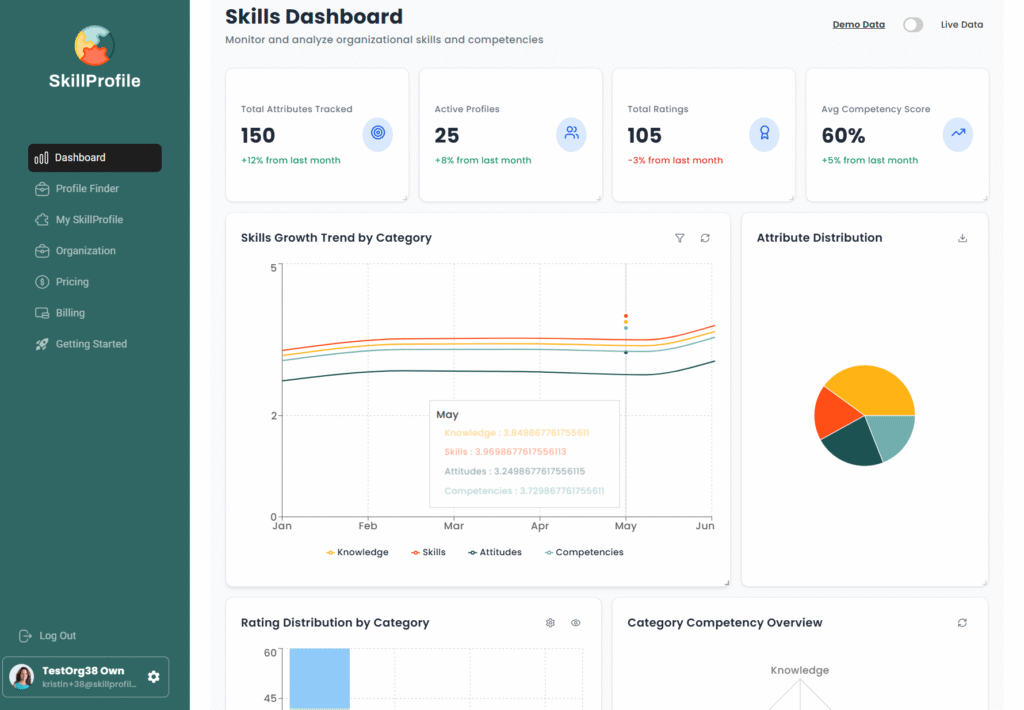This screenshot has height=710, width=1024.
Task: Refresh the Category Competency Overview panel
Action: pyautogui.click(x=962, y=623)
